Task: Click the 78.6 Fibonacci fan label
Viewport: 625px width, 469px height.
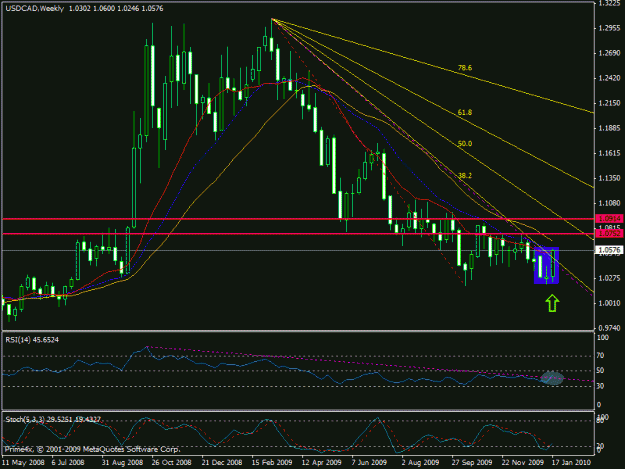Action: pyautogui.click(x=465, y=68)
